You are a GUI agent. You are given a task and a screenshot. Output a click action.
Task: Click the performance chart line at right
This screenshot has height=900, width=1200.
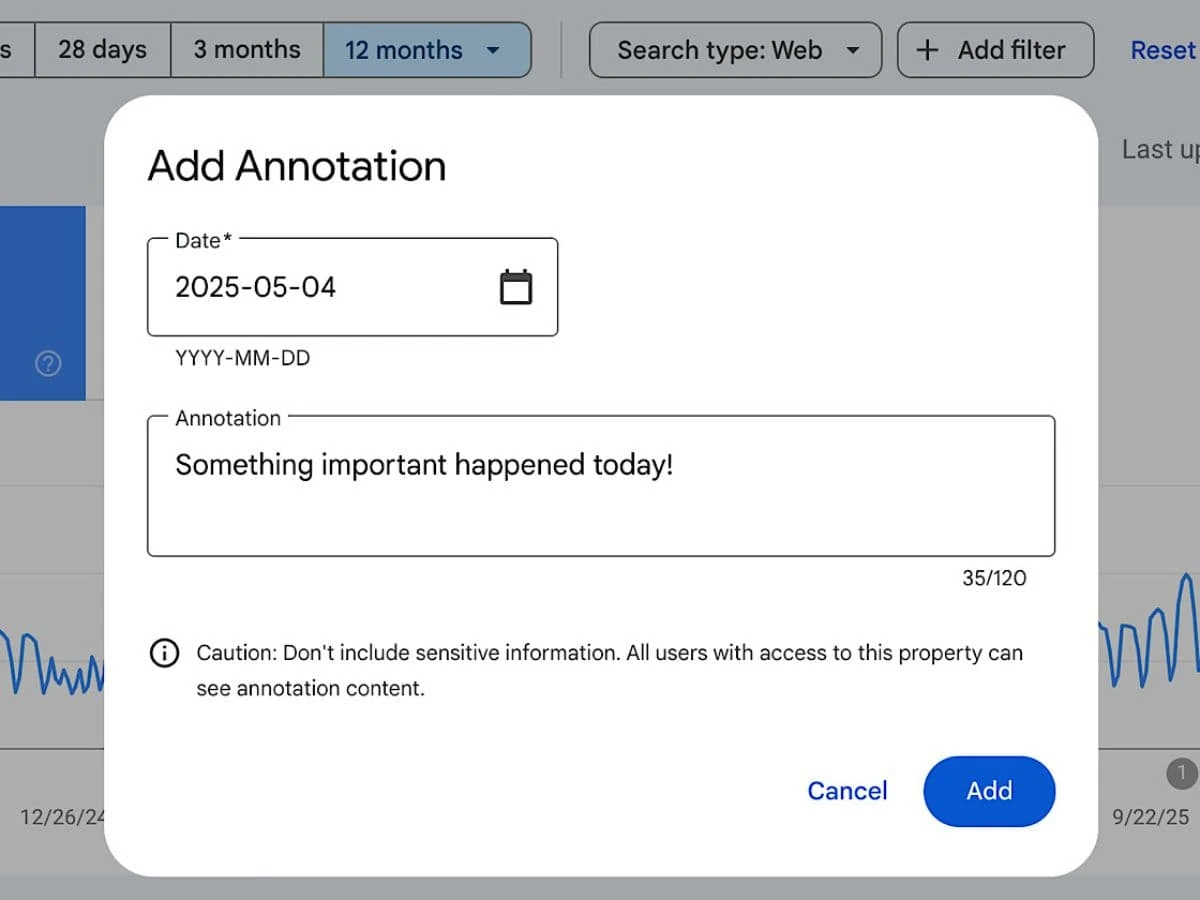(1150, 640)
